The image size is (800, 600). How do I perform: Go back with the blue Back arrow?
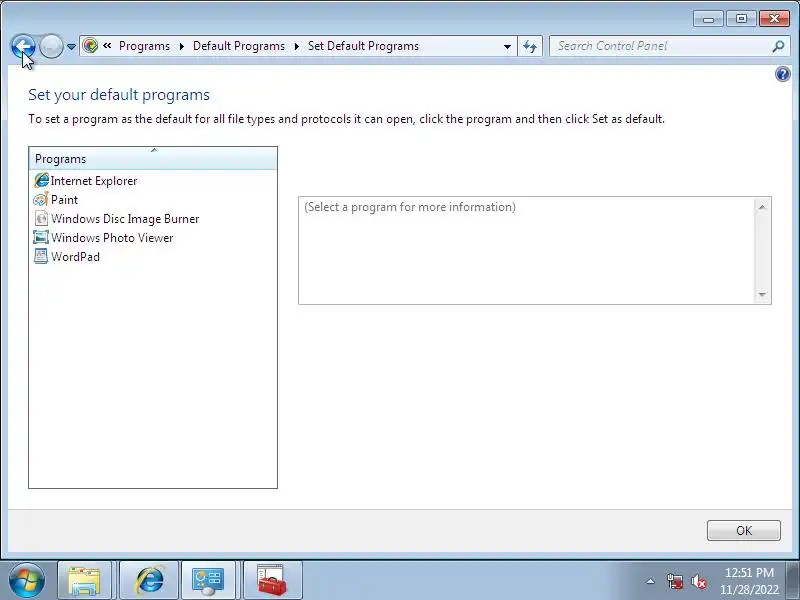click(x=22, y=46)
